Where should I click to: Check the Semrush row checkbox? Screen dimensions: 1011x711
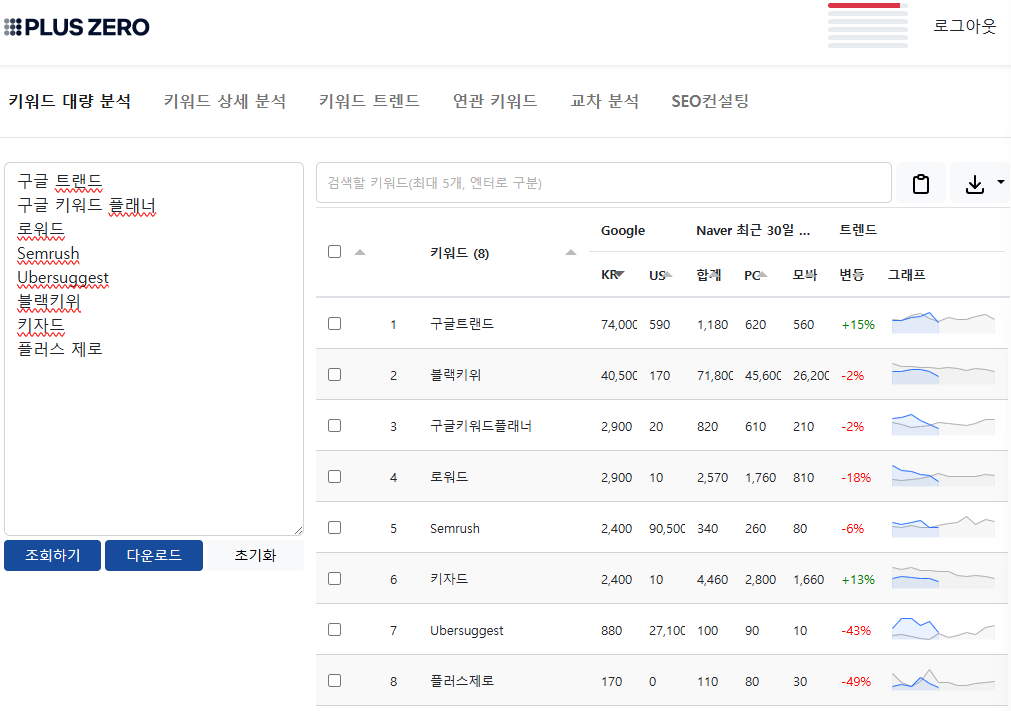(334, 527)
